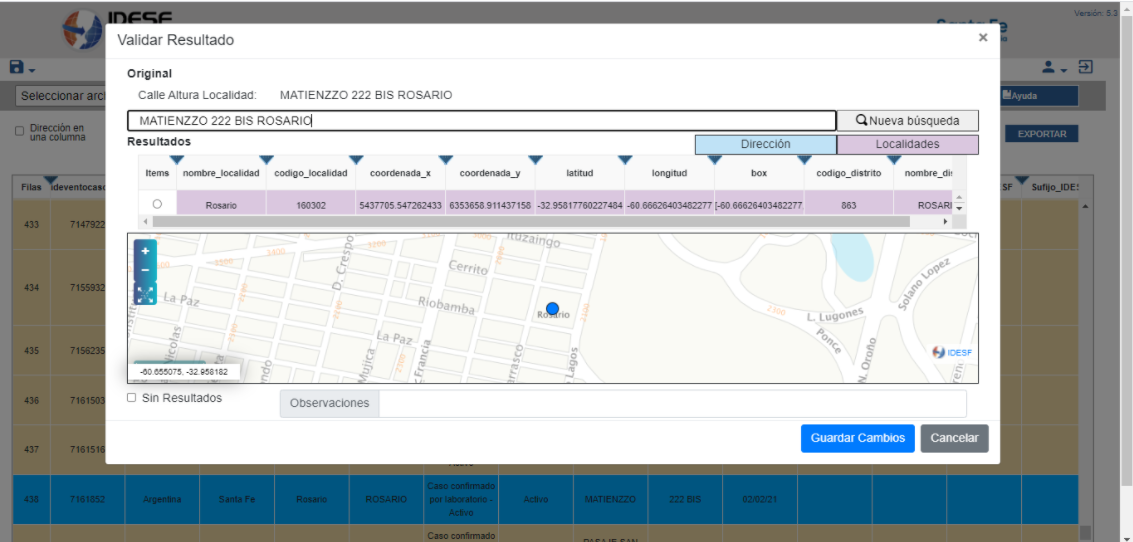Image resolution: width=1133 pixels, height=542 pixels.
Task: Click Santa Fe cell in row 438
Action: click(x=237, y=499)
